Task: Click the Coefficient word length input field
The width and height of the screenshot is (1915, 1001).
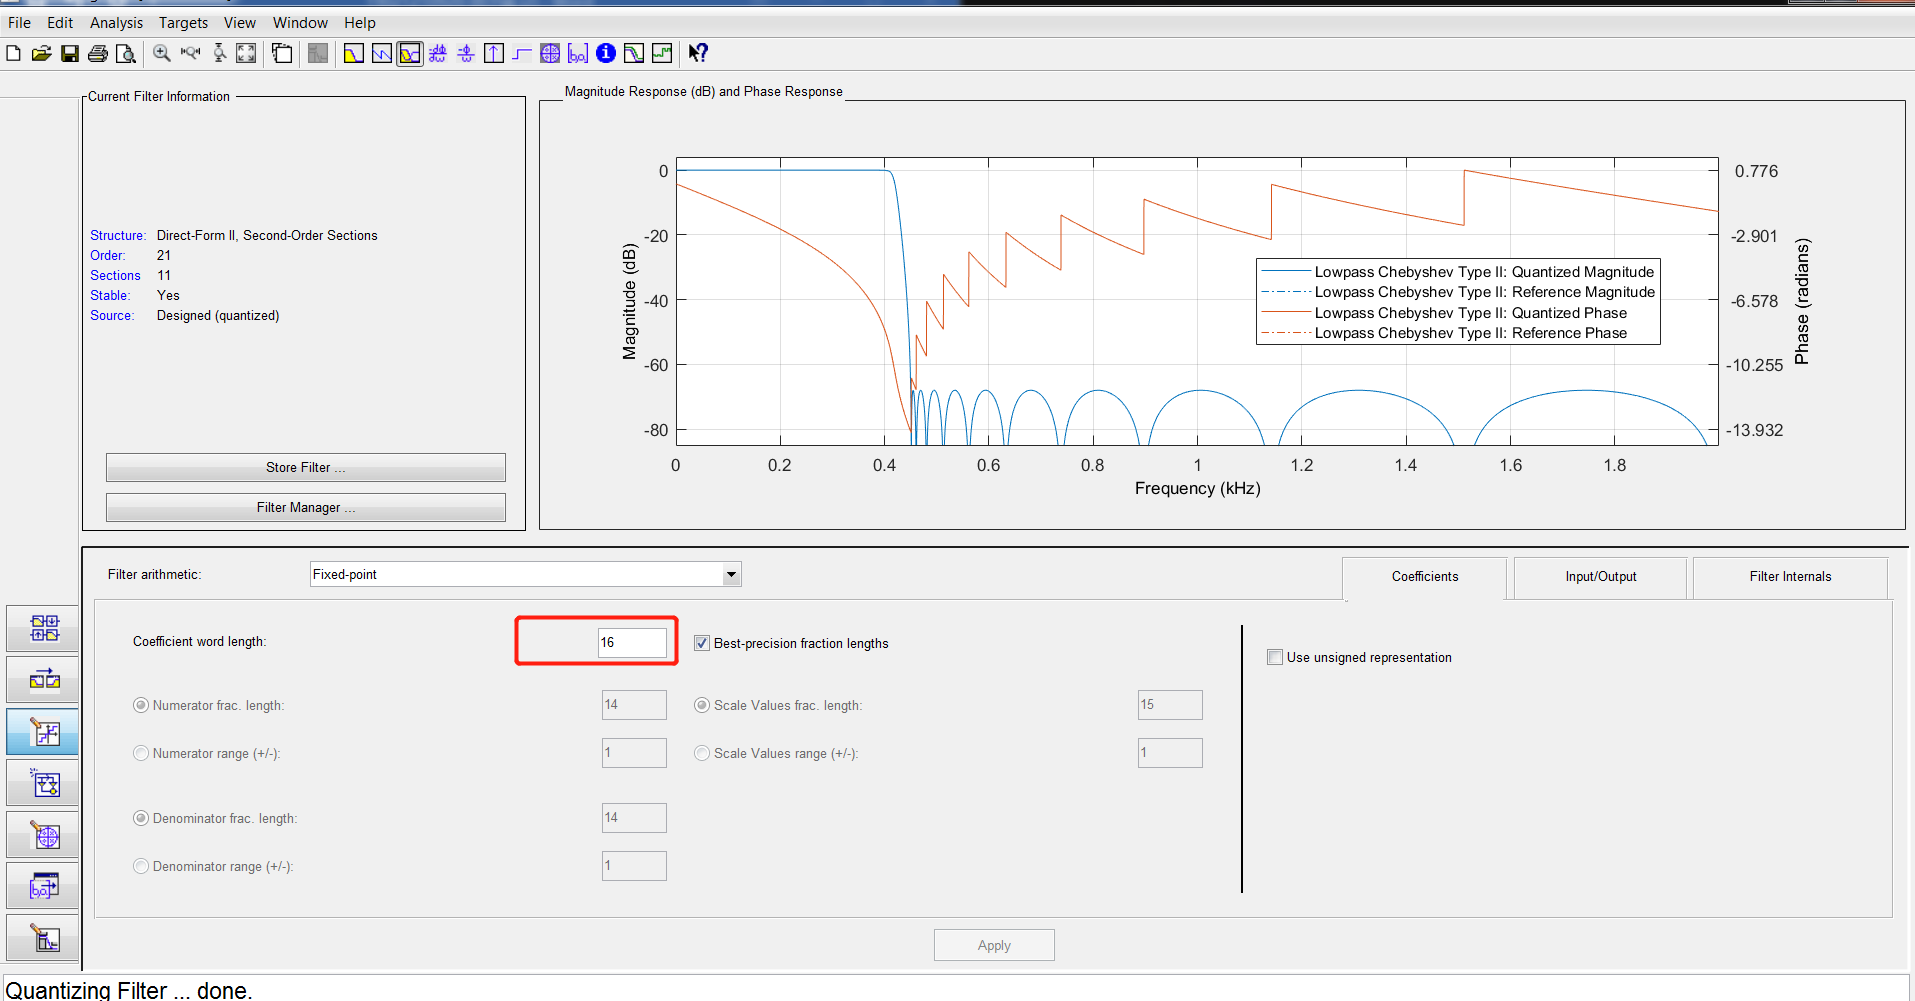Action: pyautogui.click(x=632, y=642)
